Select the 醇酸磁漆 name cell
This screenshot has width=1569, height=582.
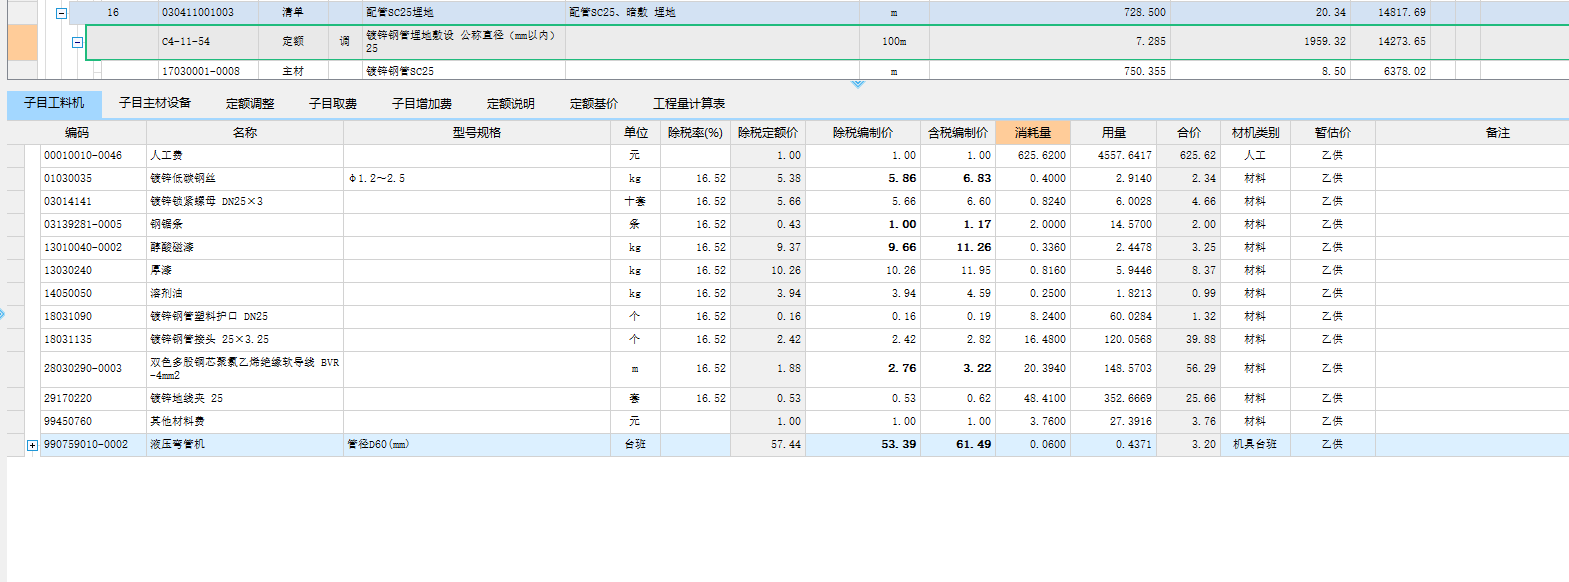pyautogui.click(x=245, y=247)
